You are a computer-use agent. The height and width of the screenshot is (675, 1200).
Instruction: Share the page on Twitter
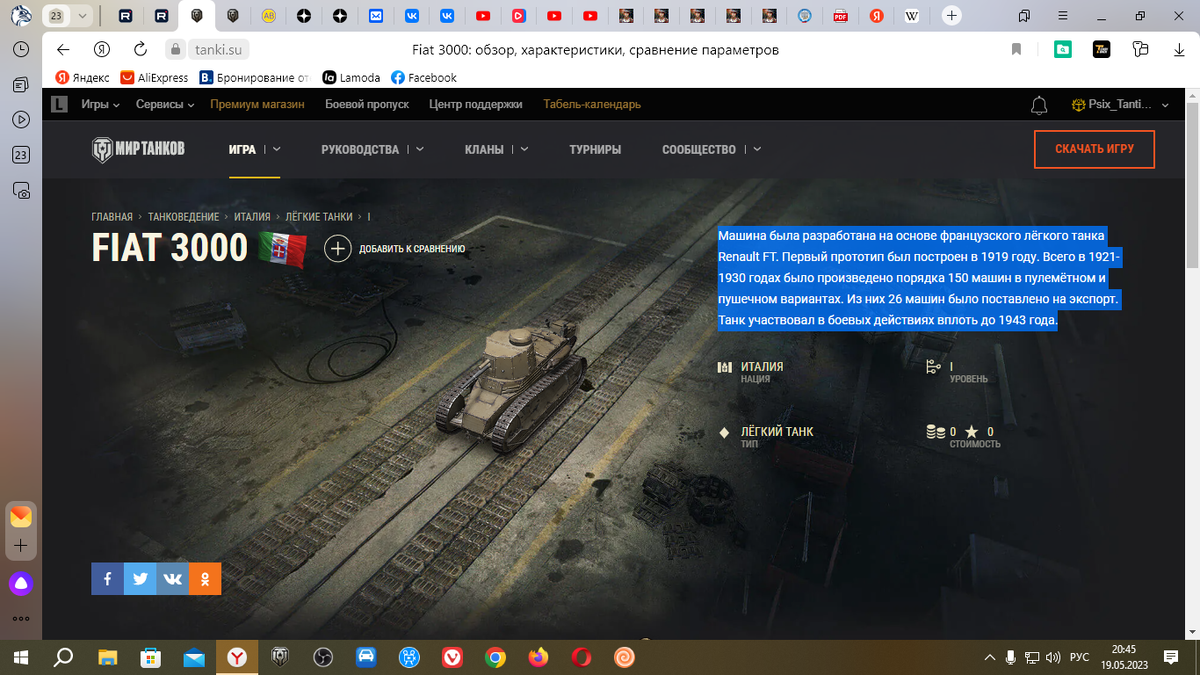coord(140,579)
